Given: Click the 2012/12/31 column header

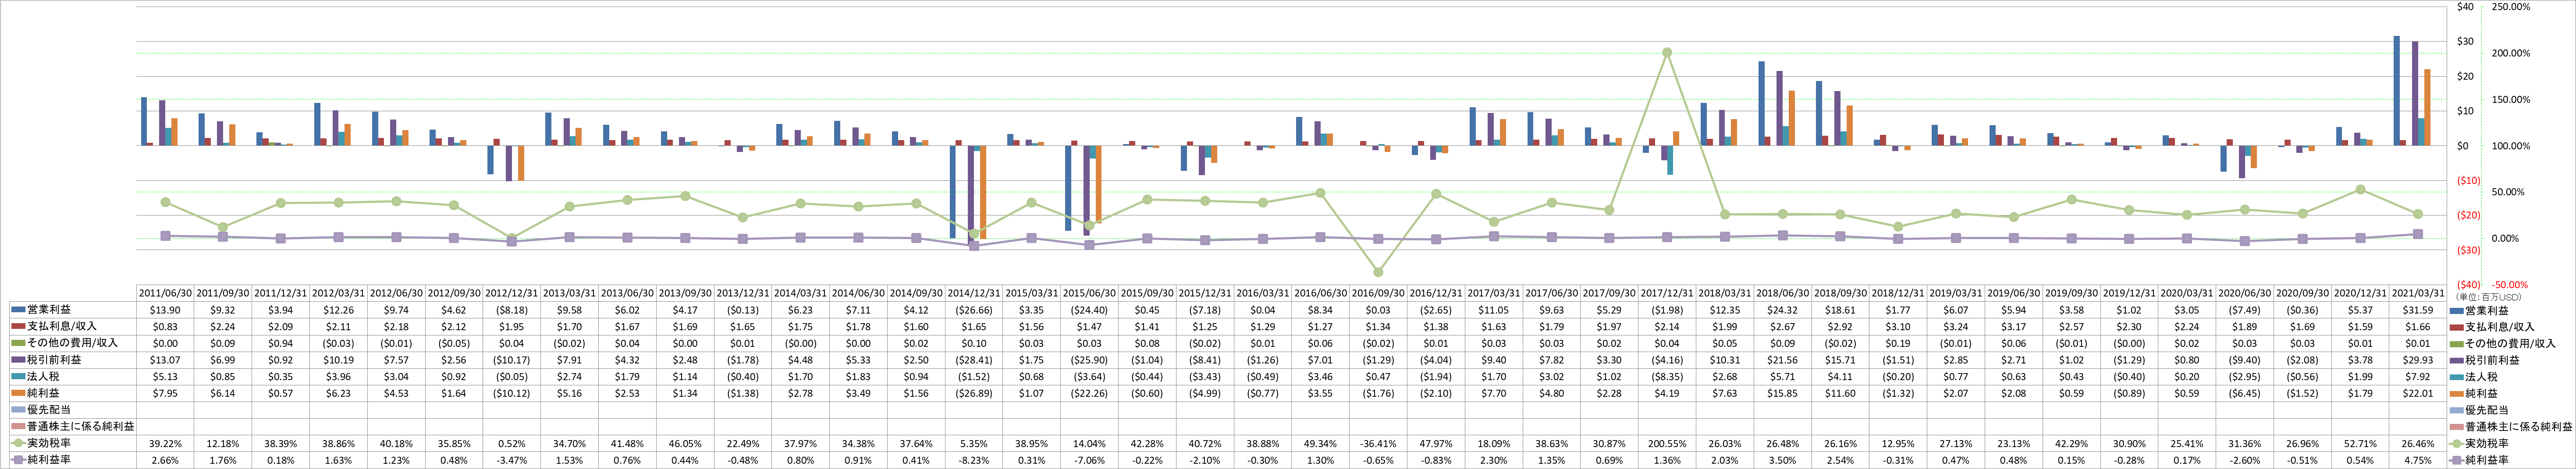Looking at the screenshot, I should [512, 294].
